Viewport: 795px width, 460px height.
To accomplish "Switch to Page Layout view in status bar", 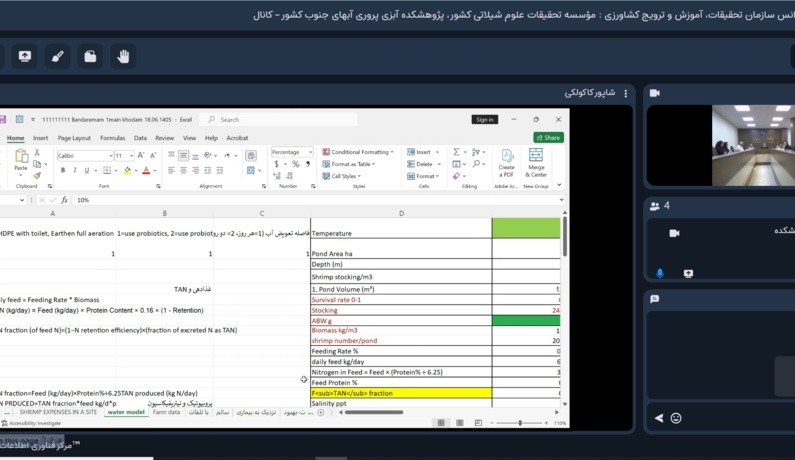I will pos(459,423).
